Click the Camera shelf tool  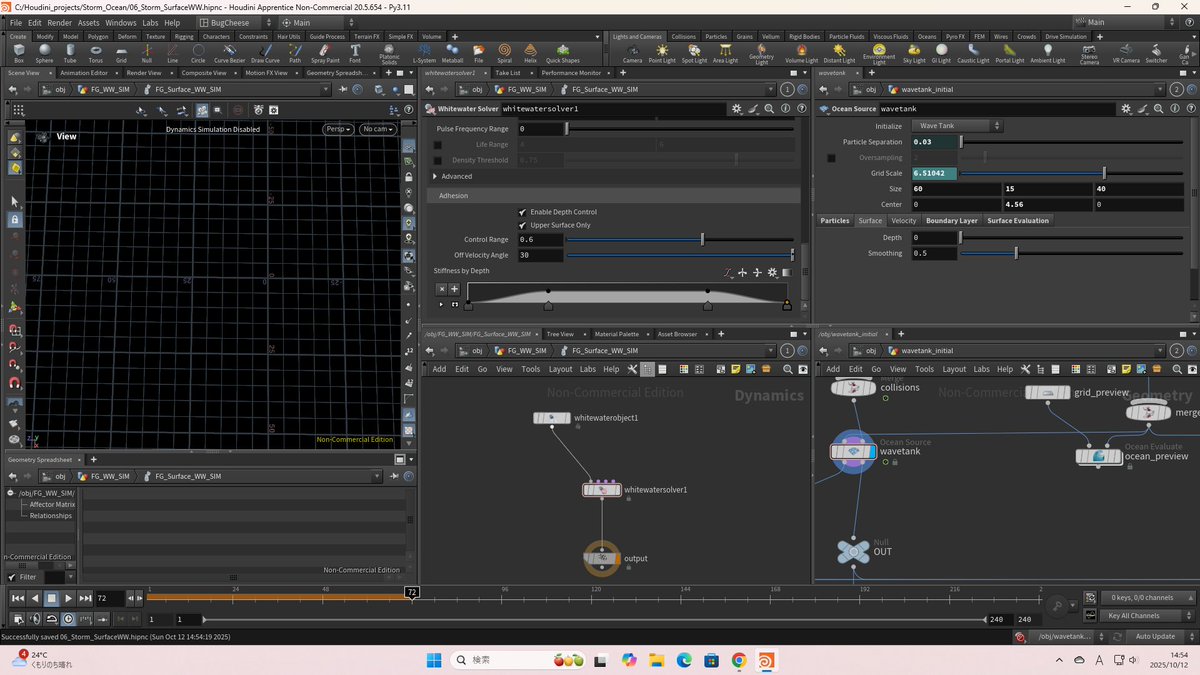click(x=632, y=53)
